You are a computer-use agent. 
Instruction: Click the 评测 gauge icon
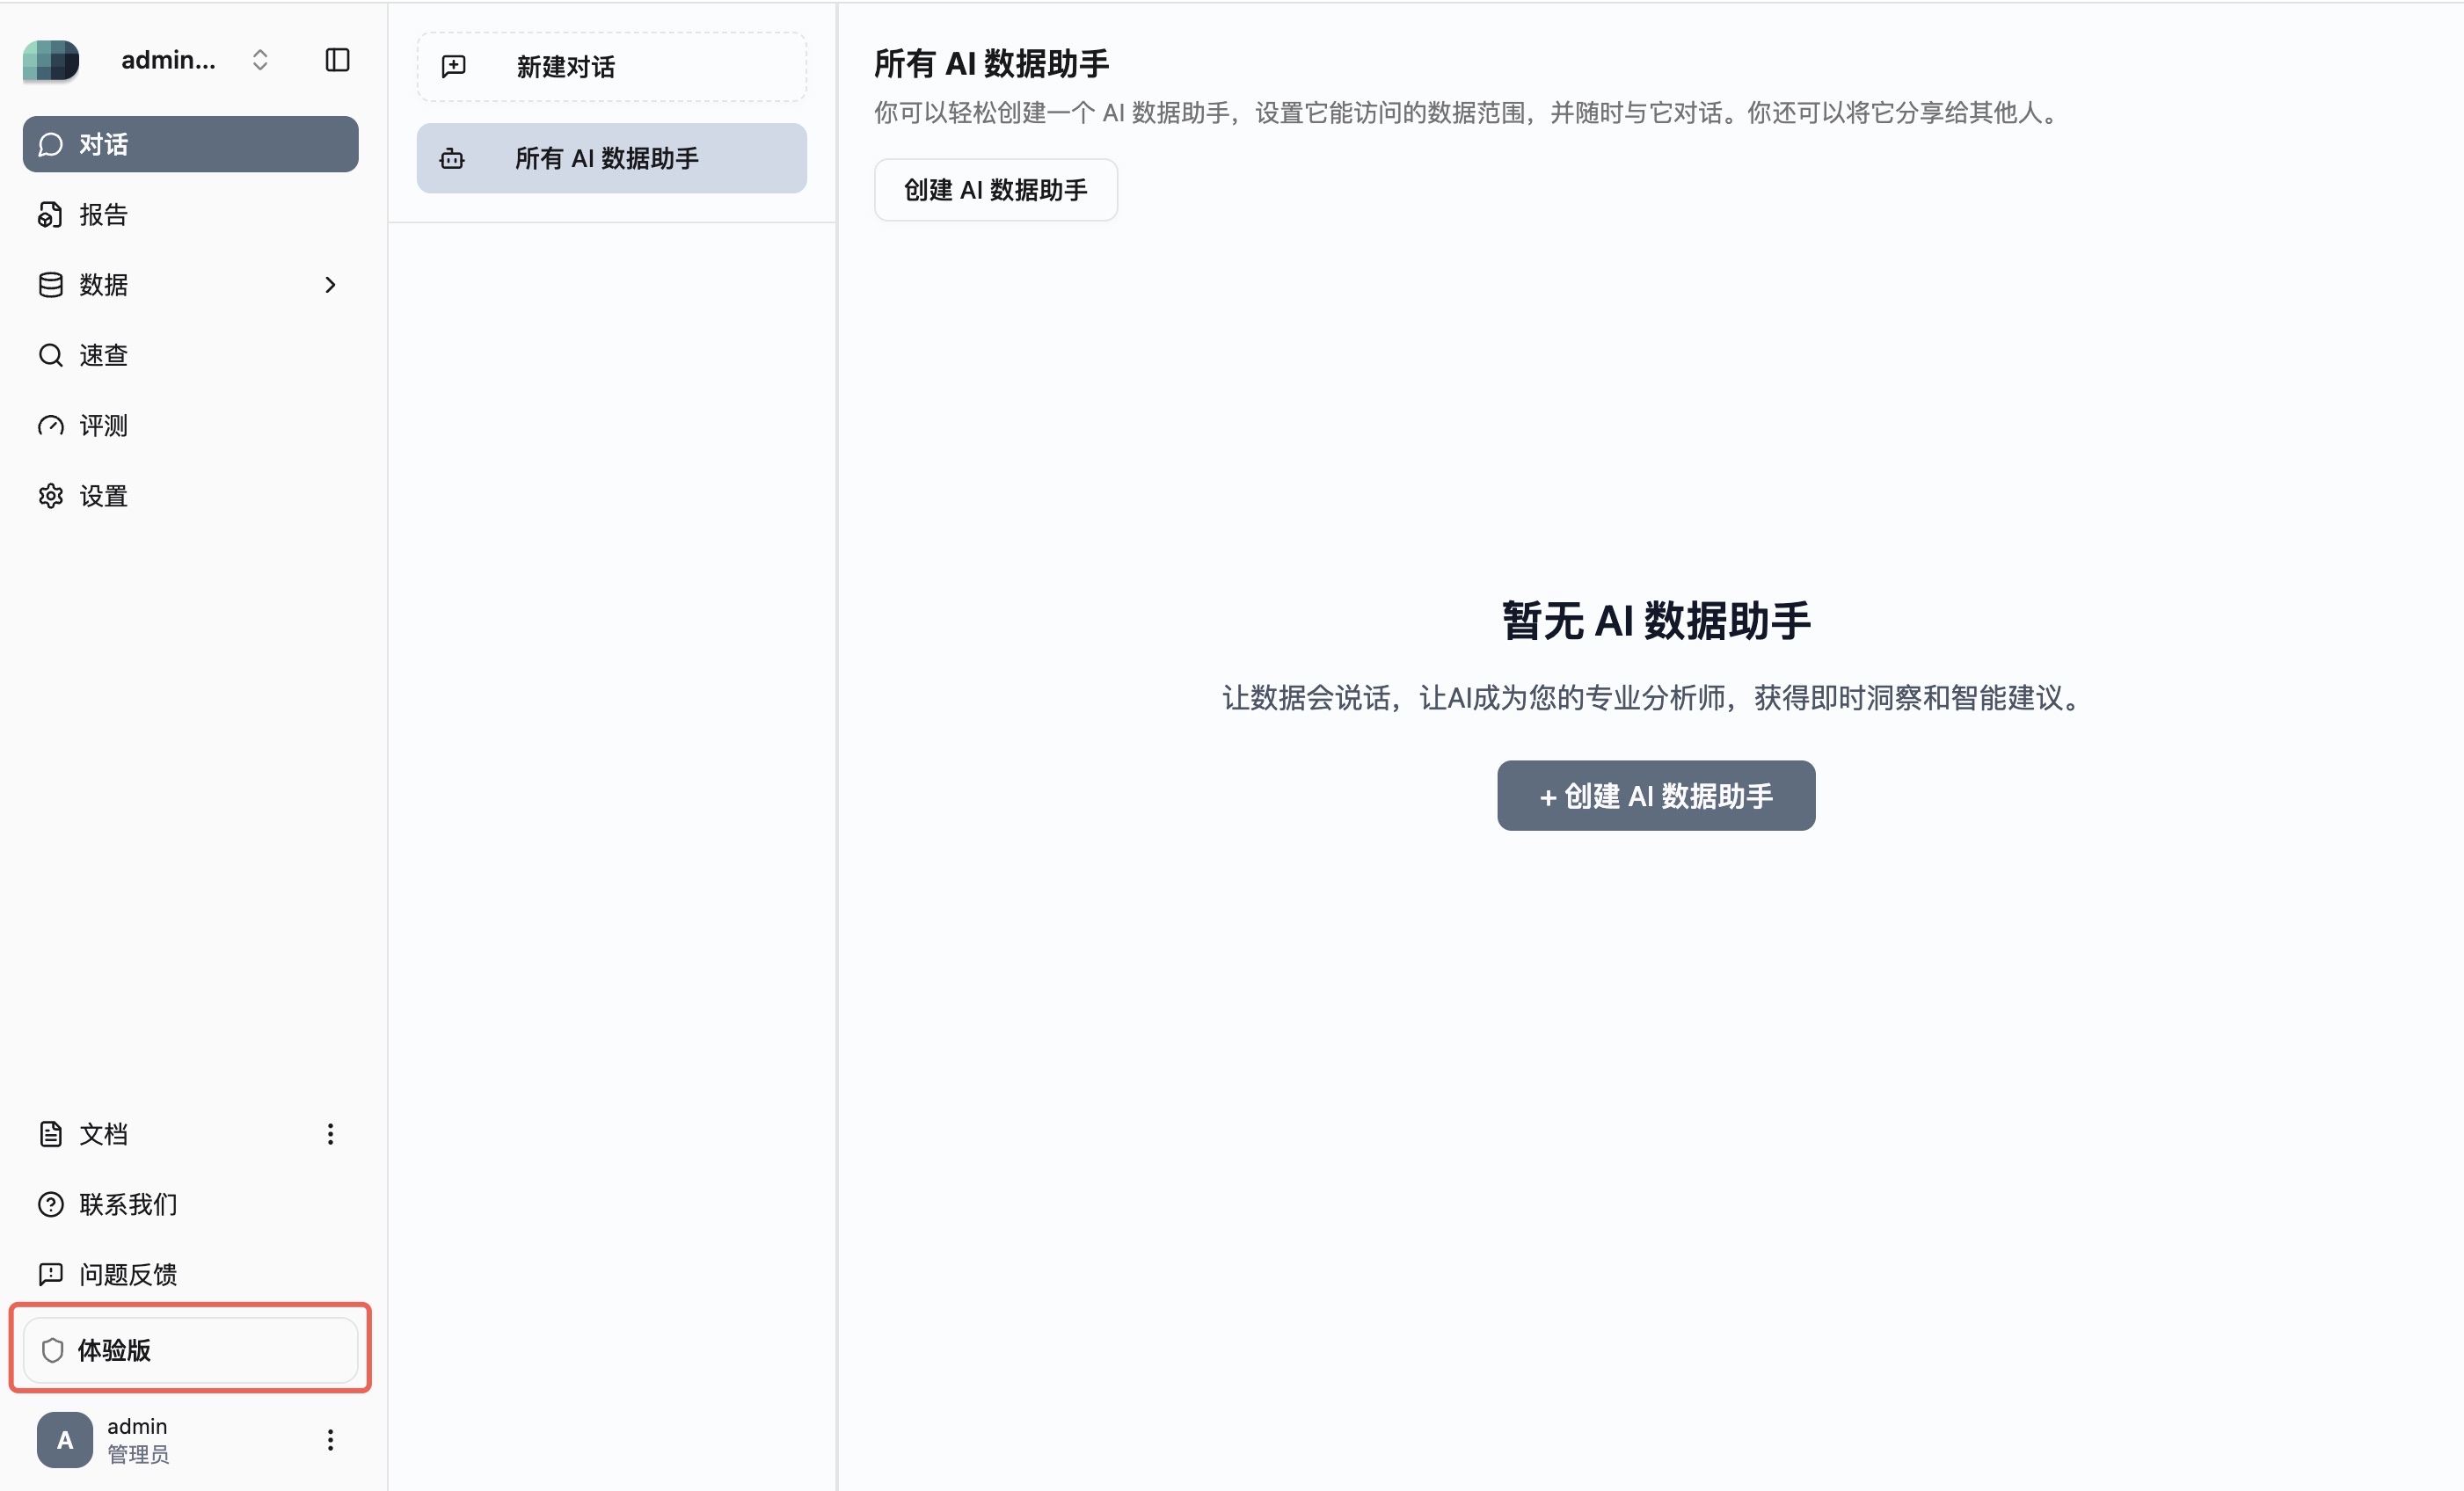(x=50, y=426)
